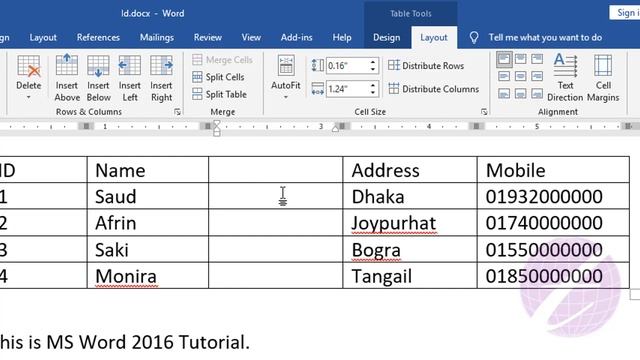Select Align Bottom Right alignment
The image size is (640, 360).
click(537, 94)
